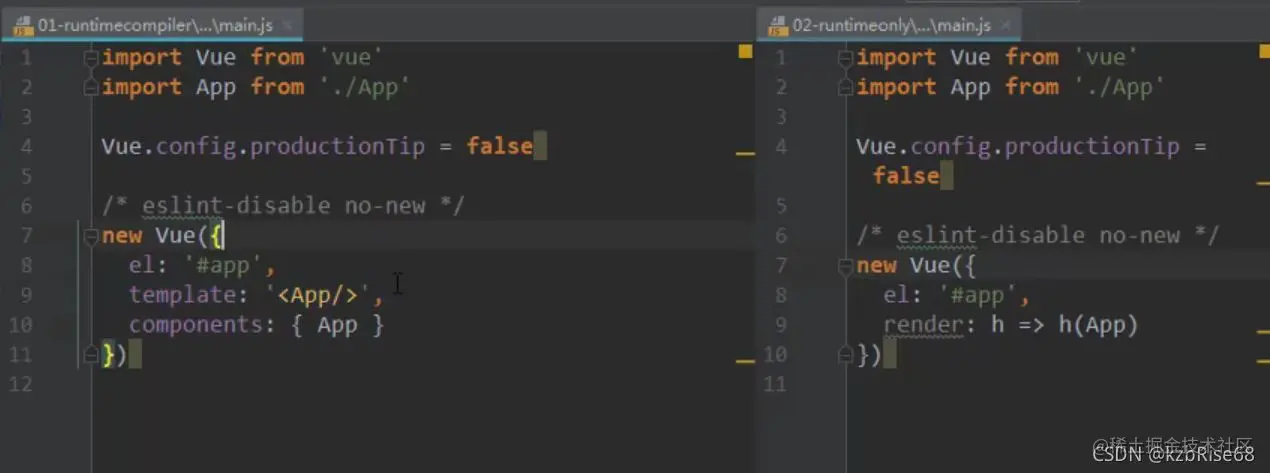The width and height of the screenshot is (1270, 473).
Task: Click fold end marker at line 11, left editor
Action: (x=91, y=354)
